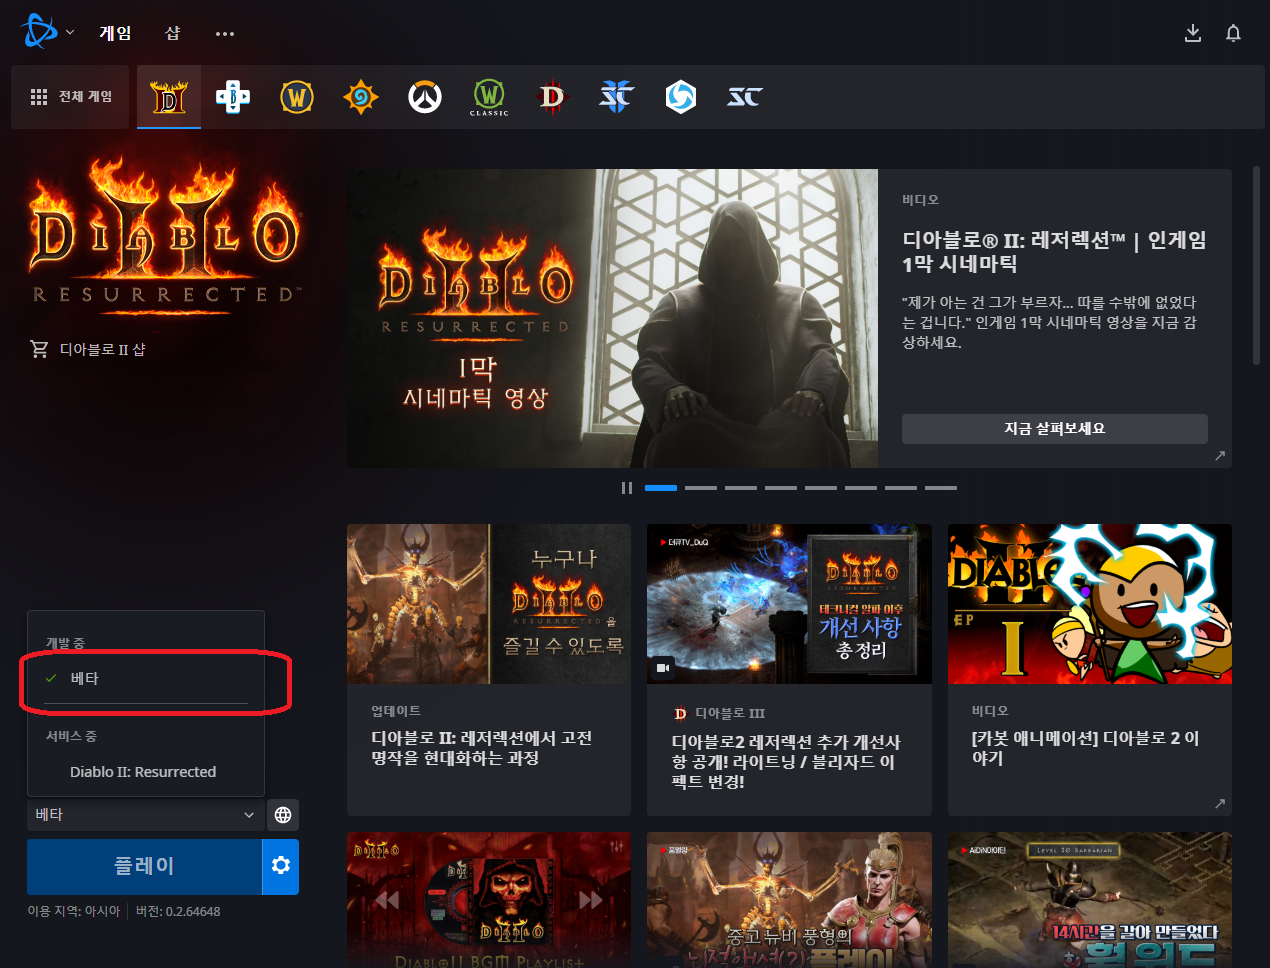
Task: Open 전체 게임 grid view
Action: pos(71,97)
